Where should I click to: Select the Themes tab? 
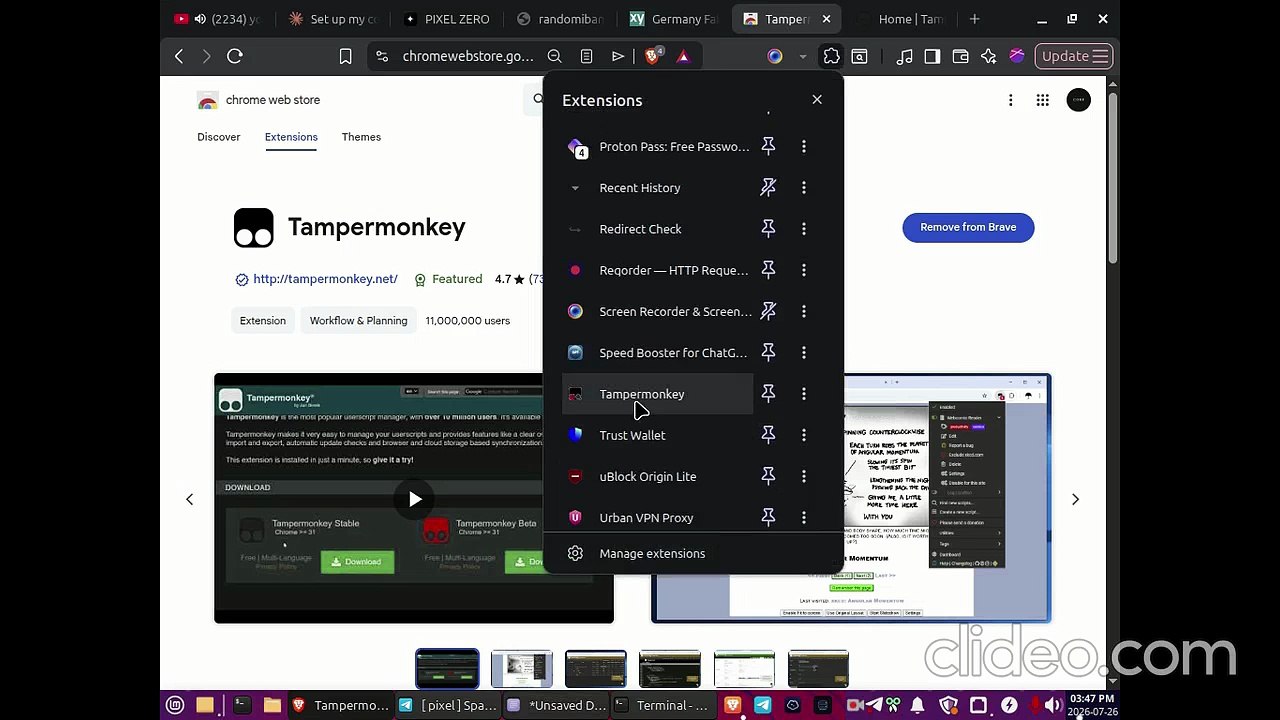pyautogui.click(x=361, y=137)
